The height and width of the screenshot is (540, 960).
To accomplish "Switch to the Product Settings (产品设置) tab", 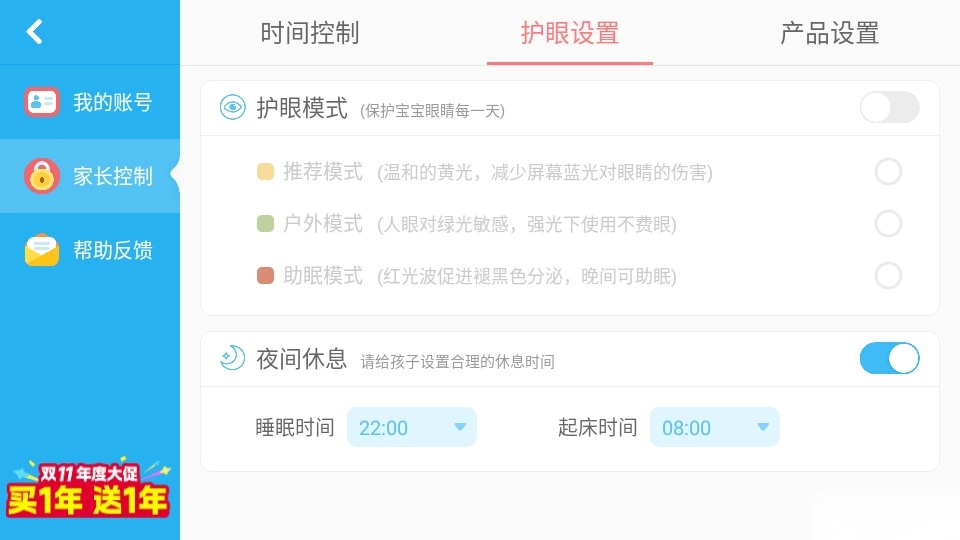I will [829, 33].
